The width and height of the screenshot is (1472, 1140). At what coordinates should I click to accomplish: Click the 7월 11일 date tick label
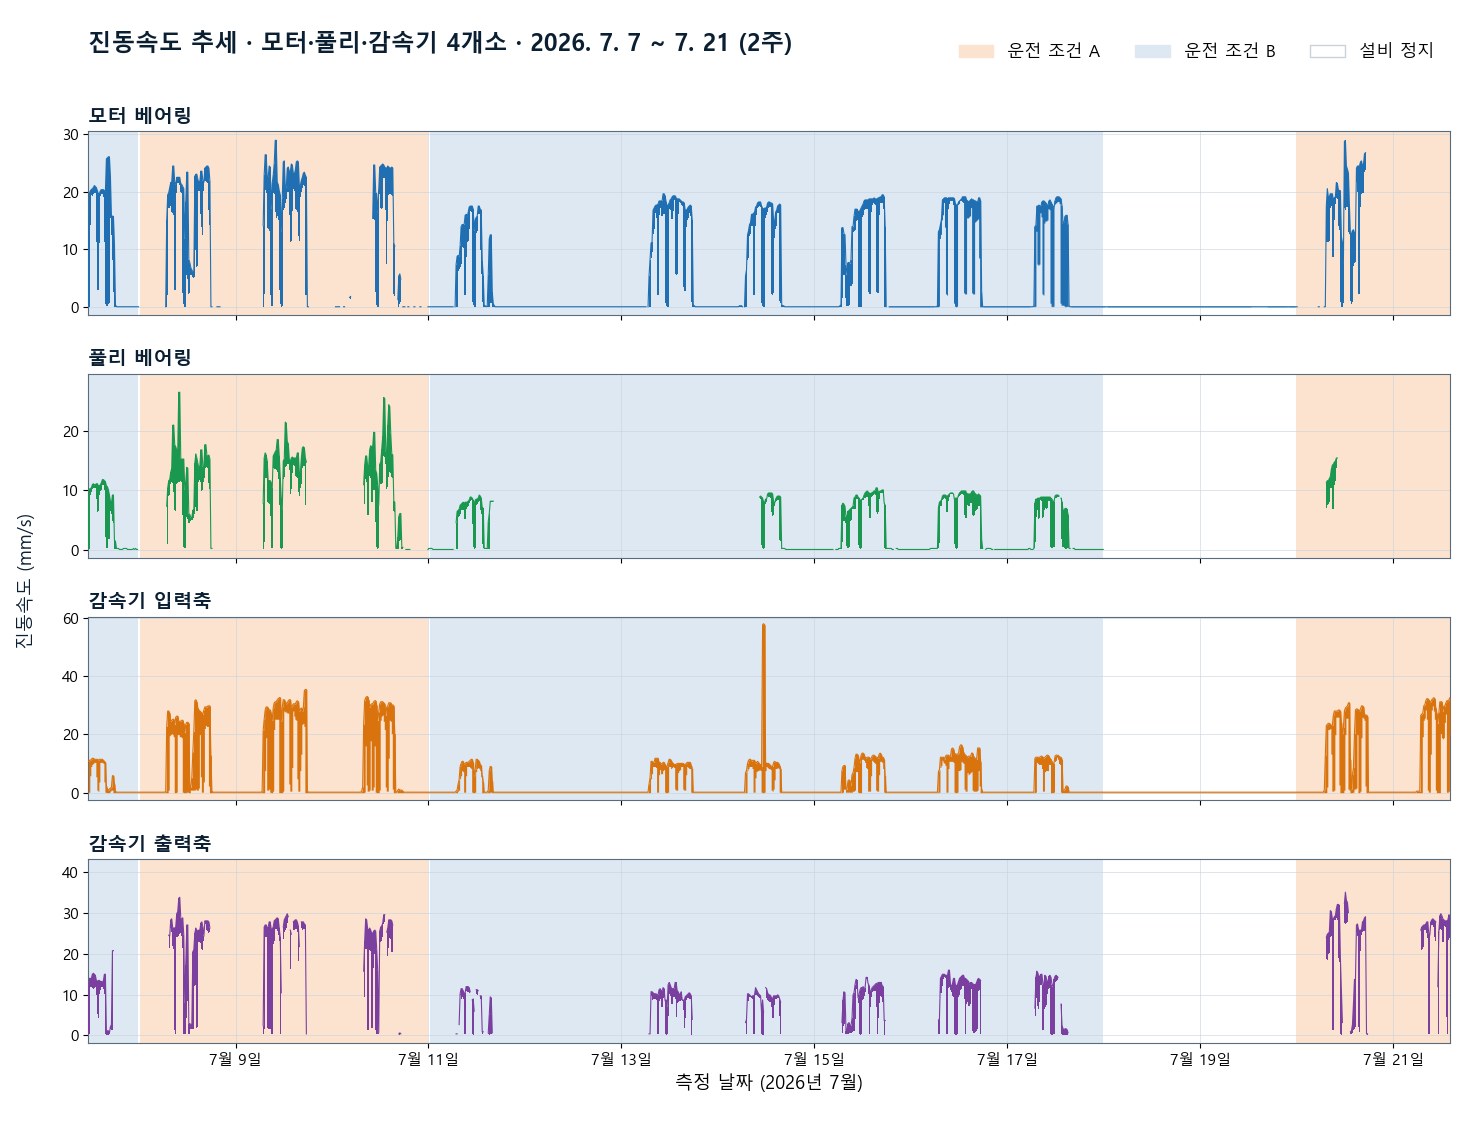point(428,1059)
